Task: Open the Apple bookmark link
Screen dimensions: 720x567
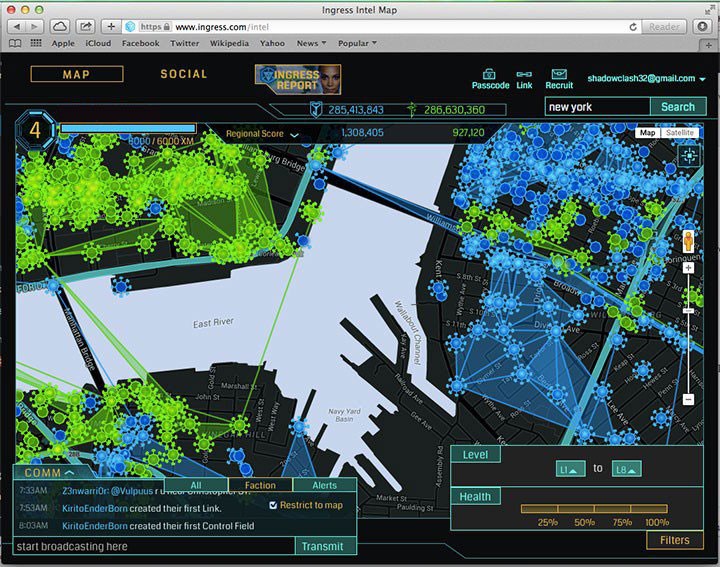Action: click(x=63, y=43)
